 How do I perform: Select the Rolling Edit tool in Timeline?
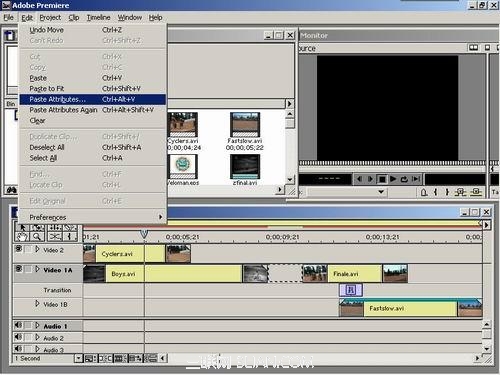click(55, 228)
